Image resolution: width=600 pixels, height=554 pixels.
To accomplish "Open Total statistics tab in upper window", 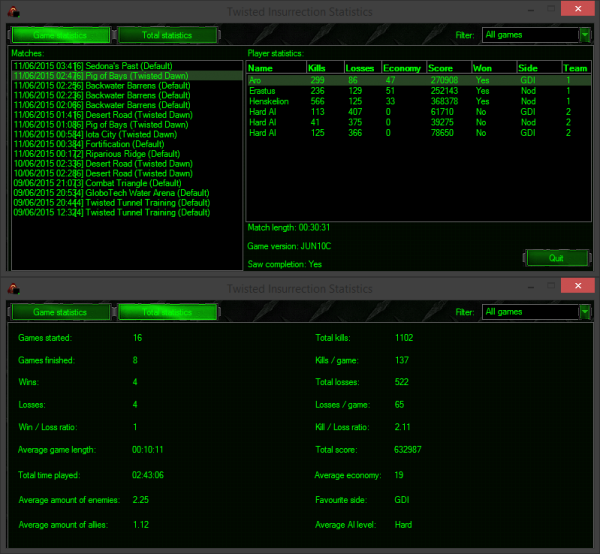I will pos(167,35).
